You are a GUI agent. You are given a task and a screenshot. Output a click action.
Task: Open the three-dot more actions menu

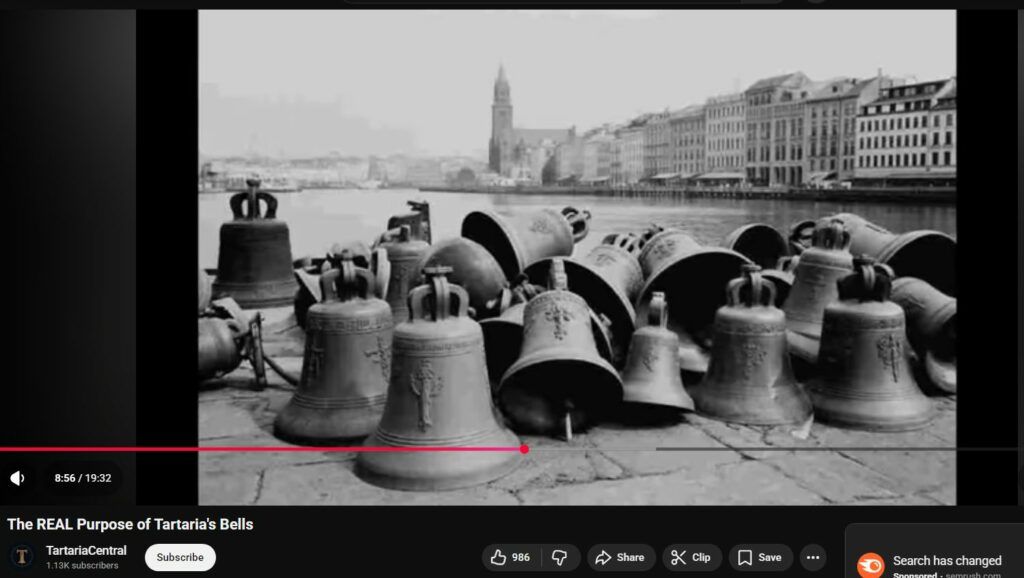(x=813, y=557)
